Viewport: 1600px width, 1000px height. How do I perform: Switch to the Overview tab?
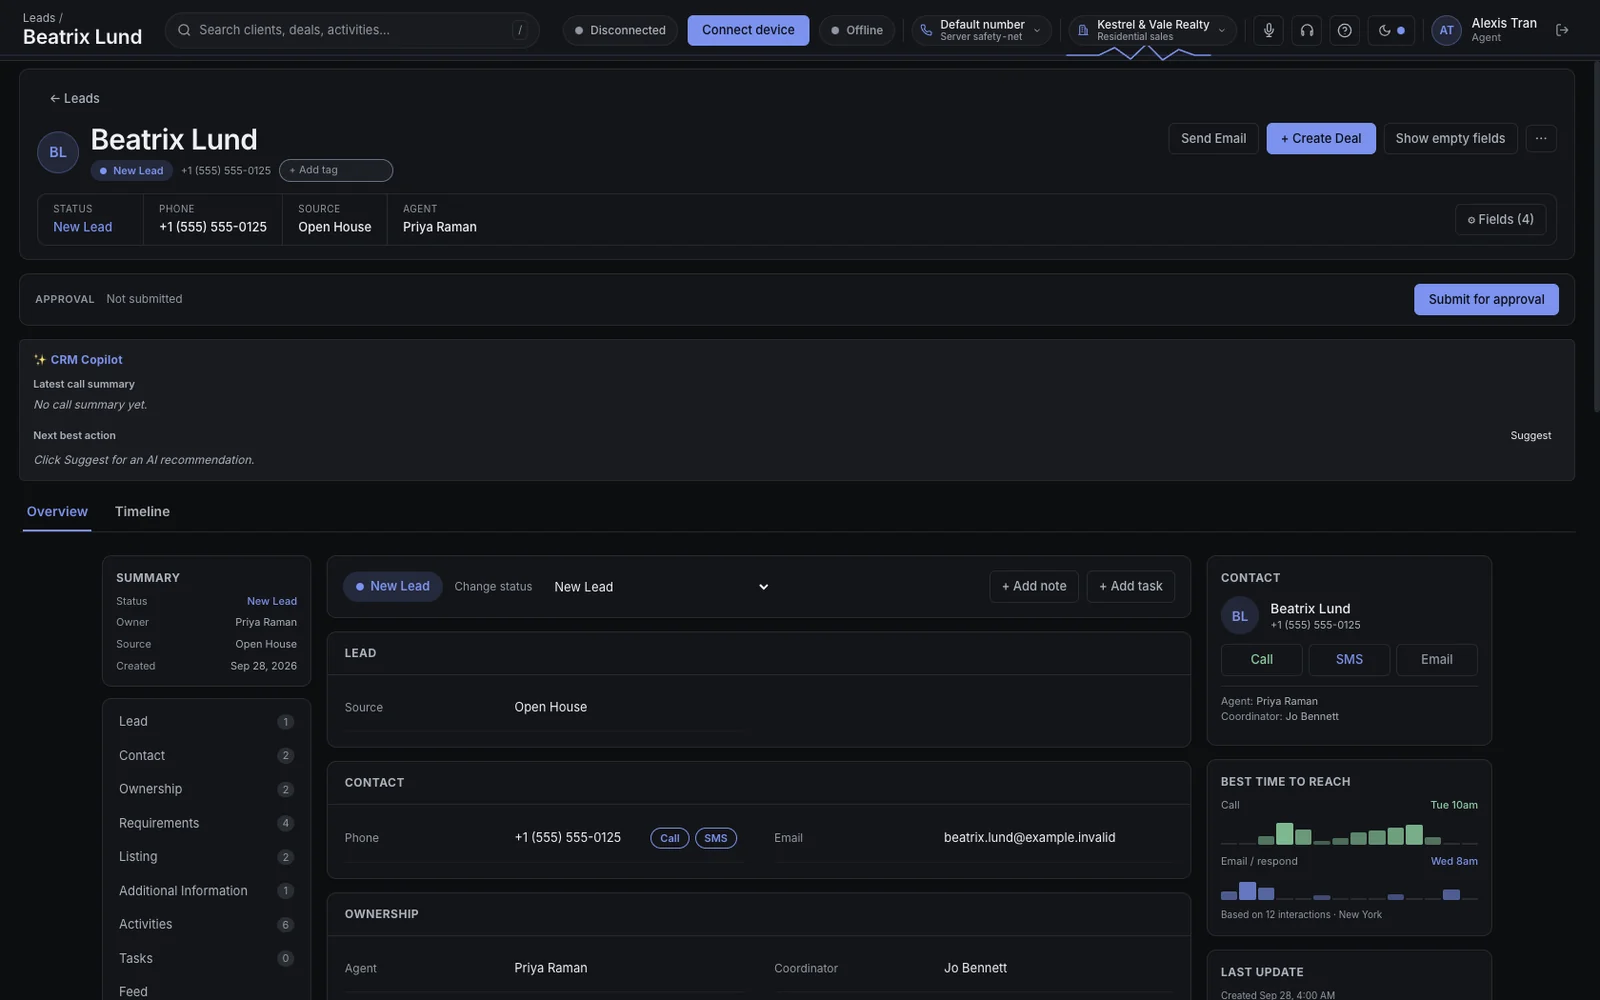pyautogui.click(x=57, y=511)
